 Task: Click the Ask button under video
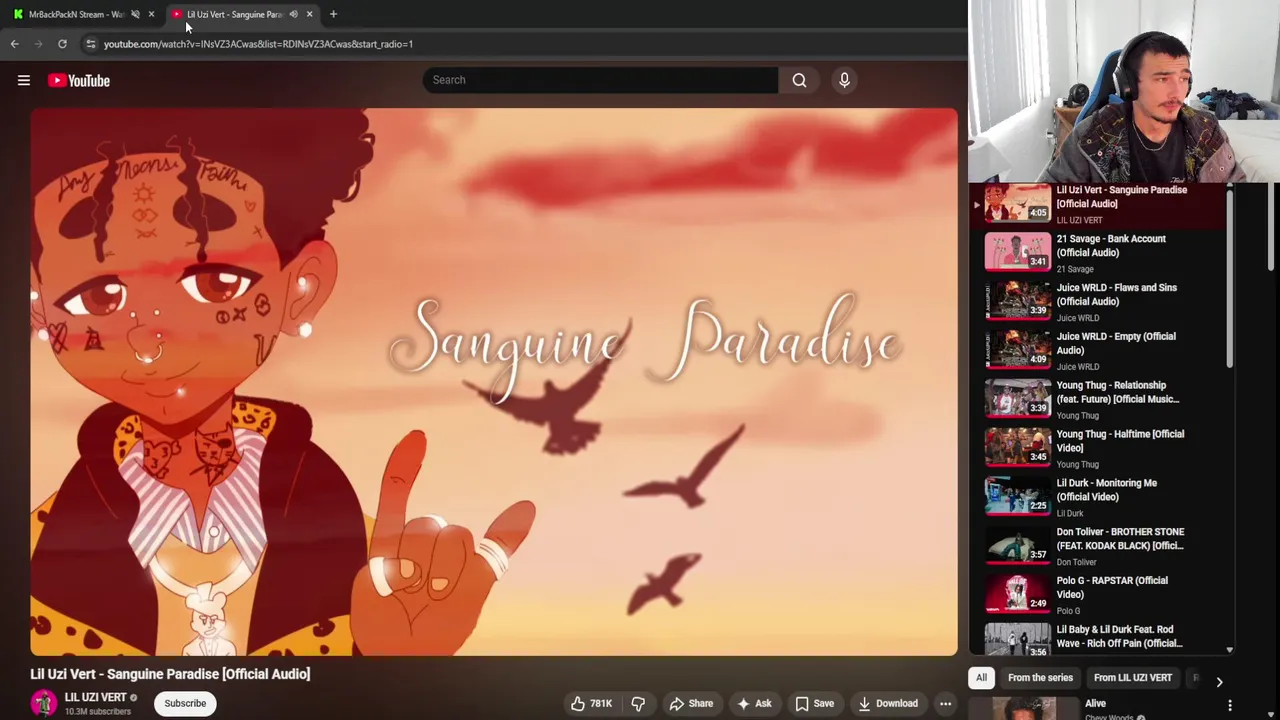pyautogui.click(x=754, y=703)
